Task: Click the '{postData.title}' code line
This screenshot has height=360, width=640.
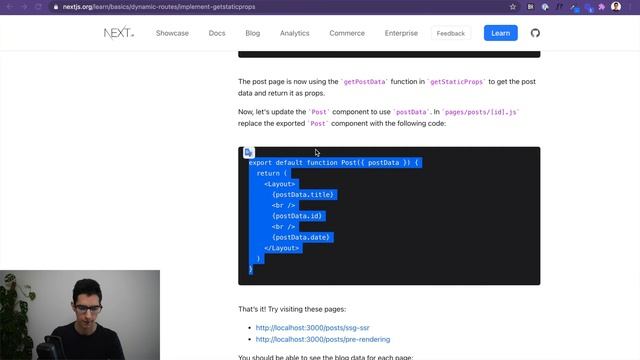Action: 302,195
